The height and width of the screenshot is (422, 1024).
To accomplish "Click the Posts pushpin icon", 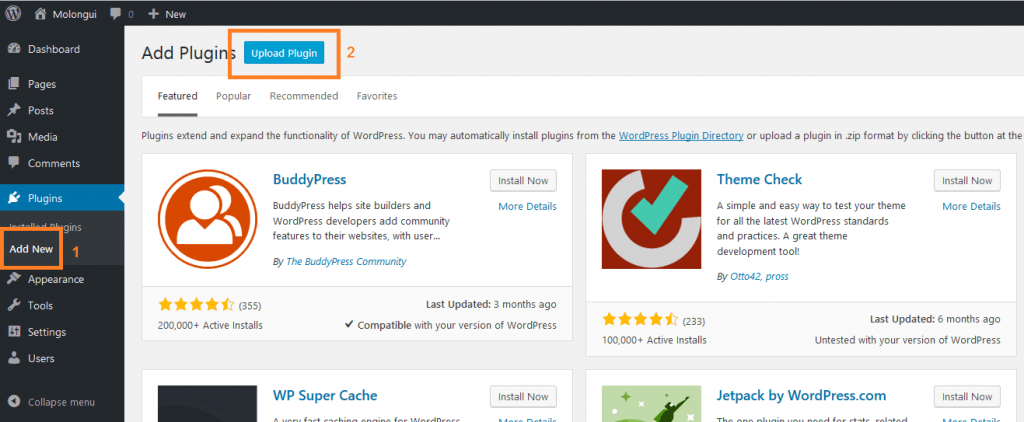I will [14, 110].
